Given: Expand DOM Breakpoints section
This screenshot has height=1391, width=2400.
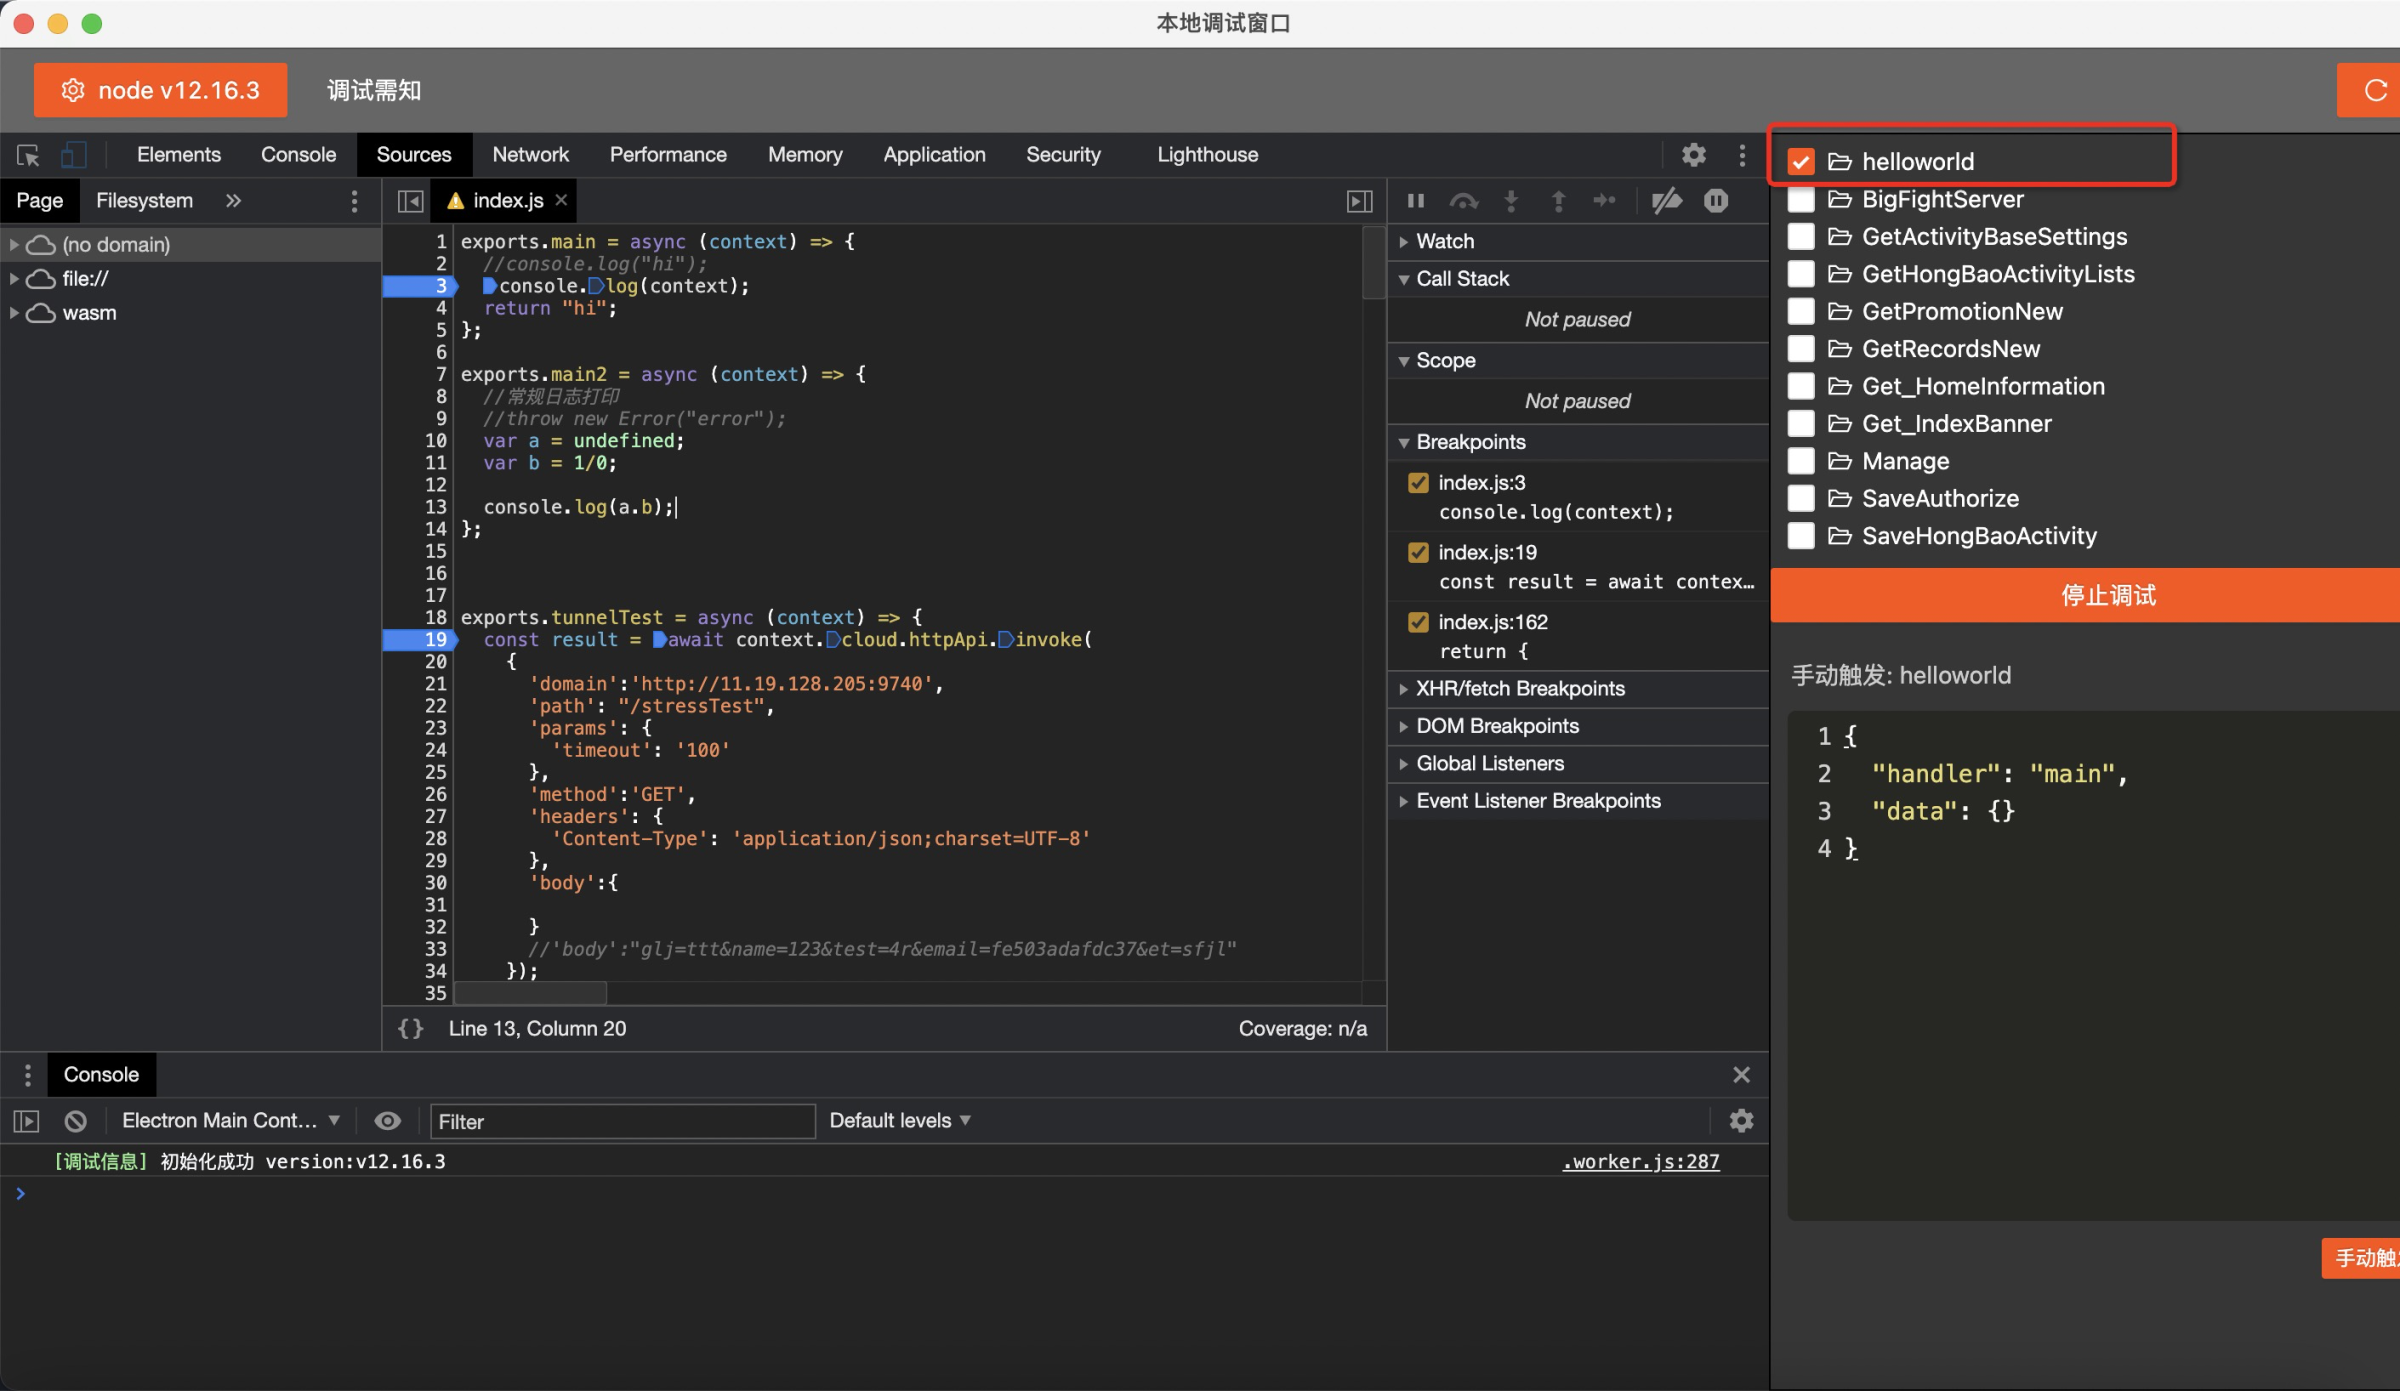Looking at the screenshot, I should click(x=1578, y=726).
